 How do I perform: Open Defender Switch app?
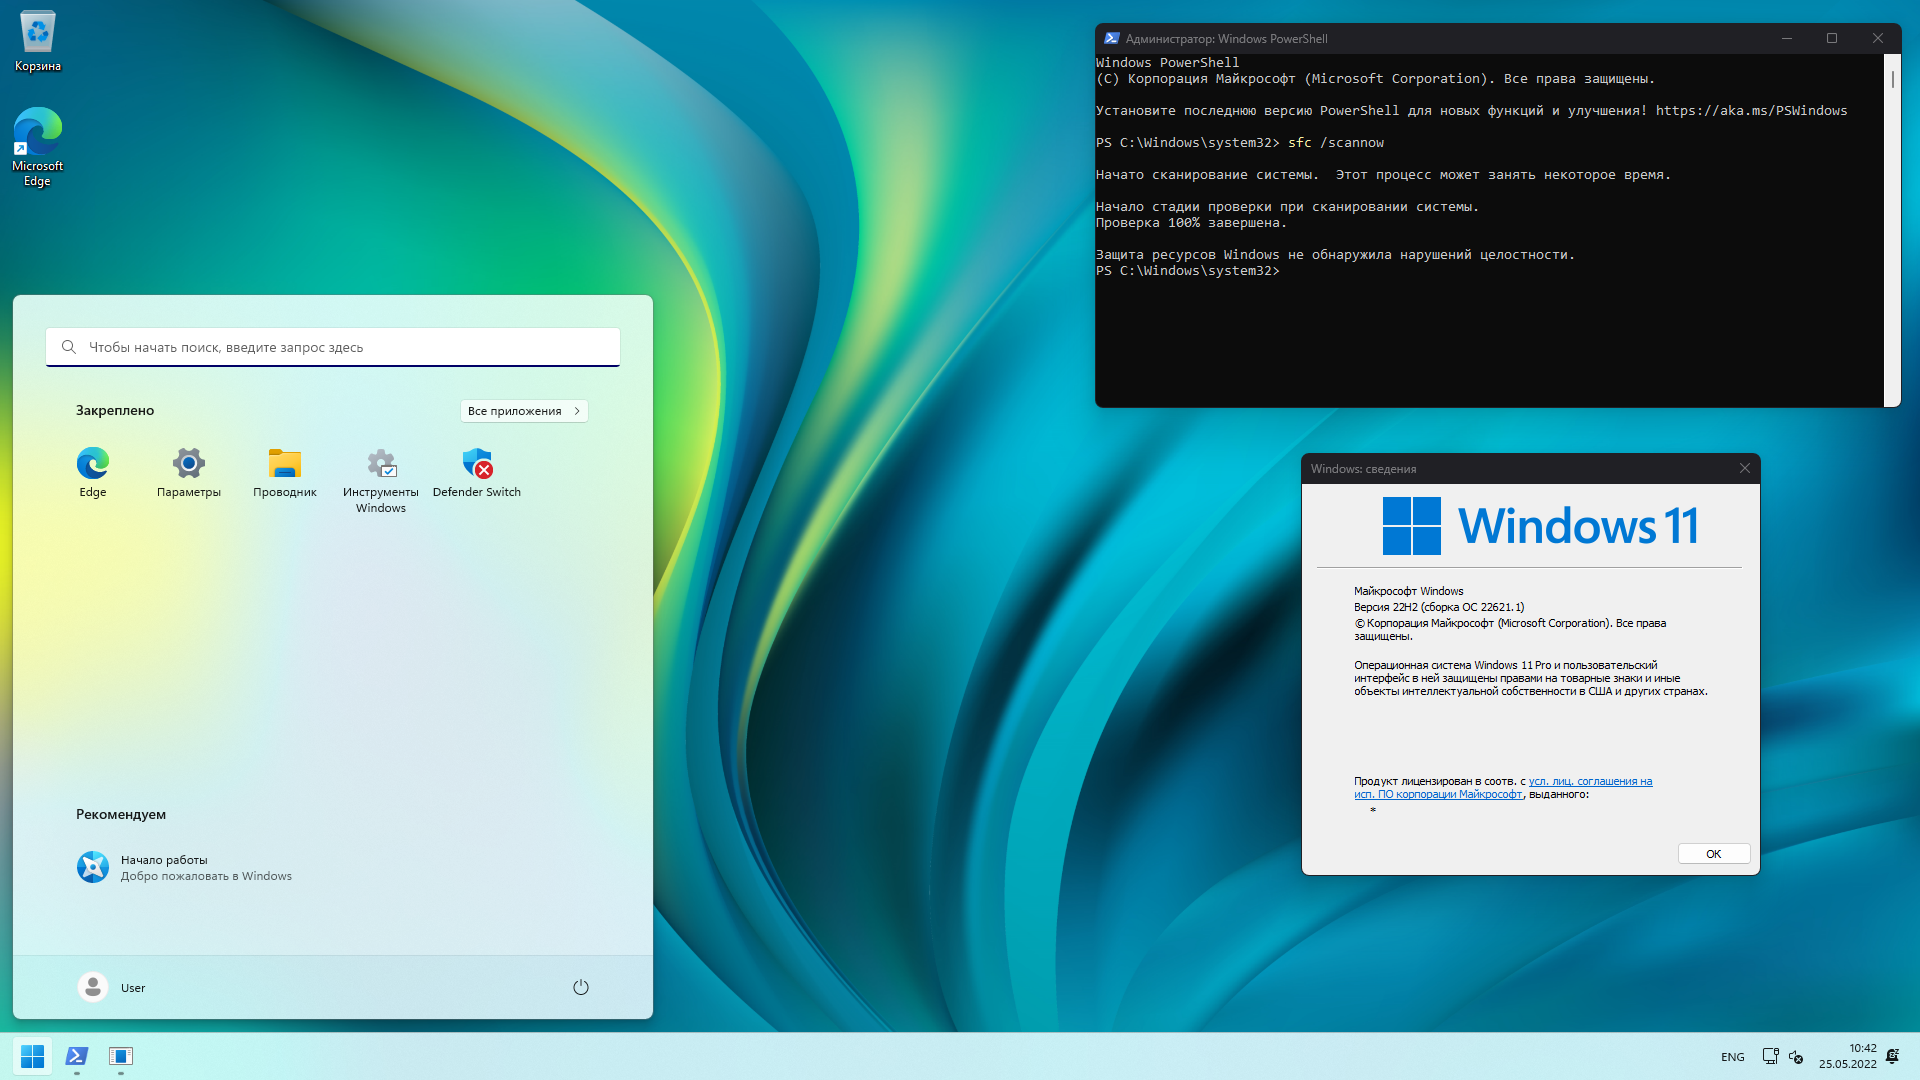[x=476, y=464]
